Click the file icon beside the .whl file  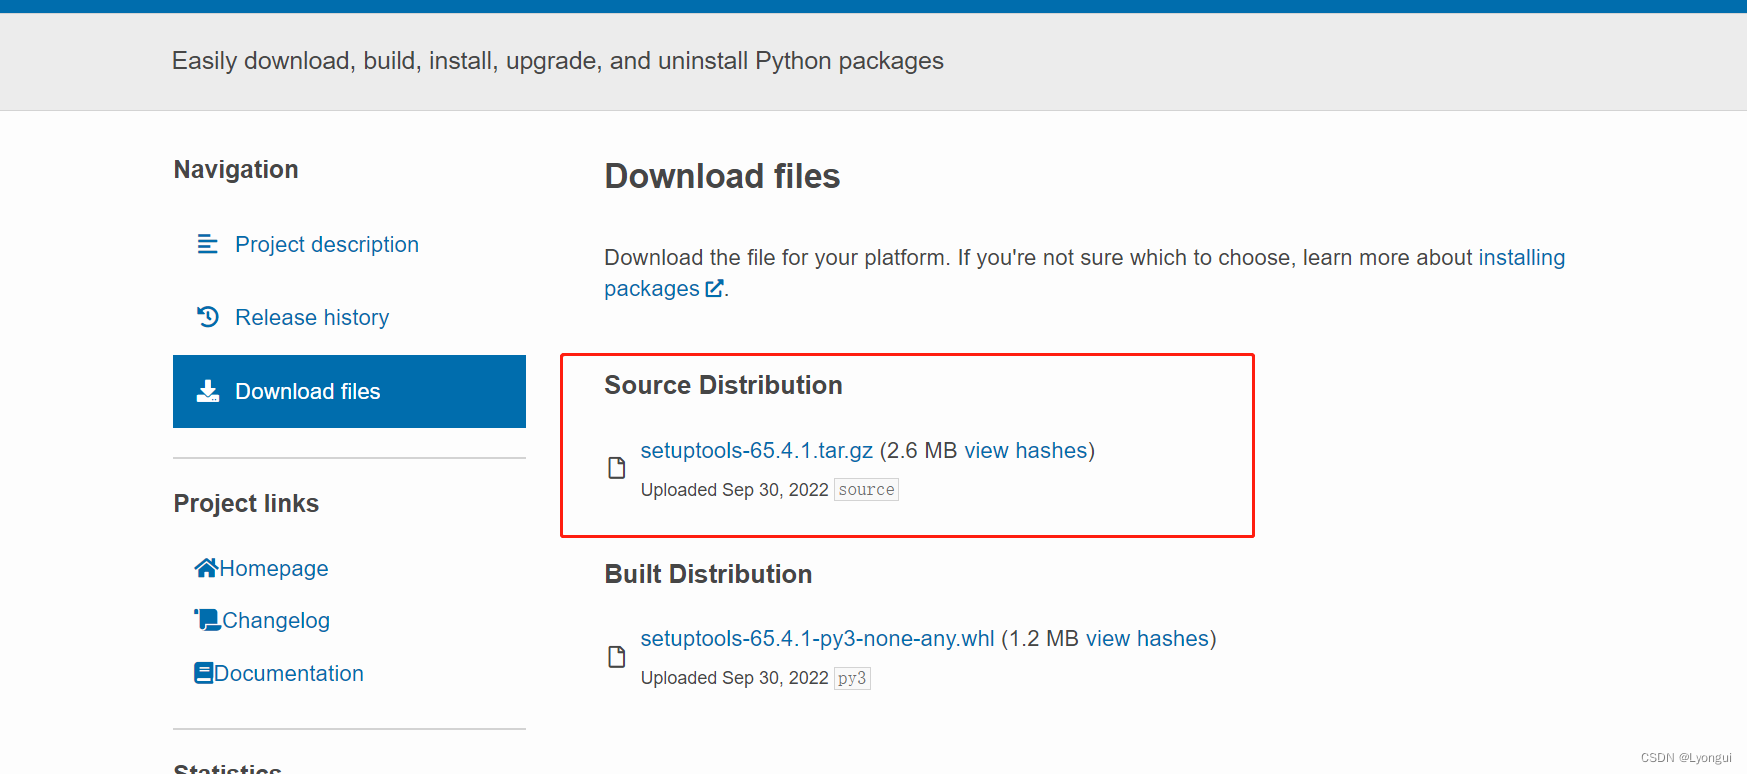tap(617, 657)
